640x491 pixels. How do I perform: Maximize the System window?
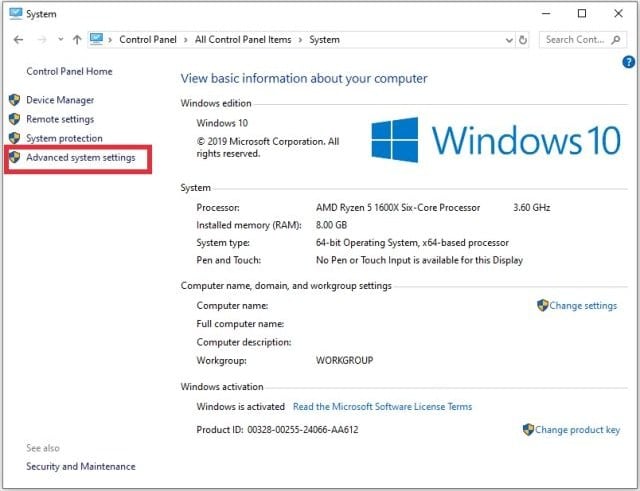point(582,13)
